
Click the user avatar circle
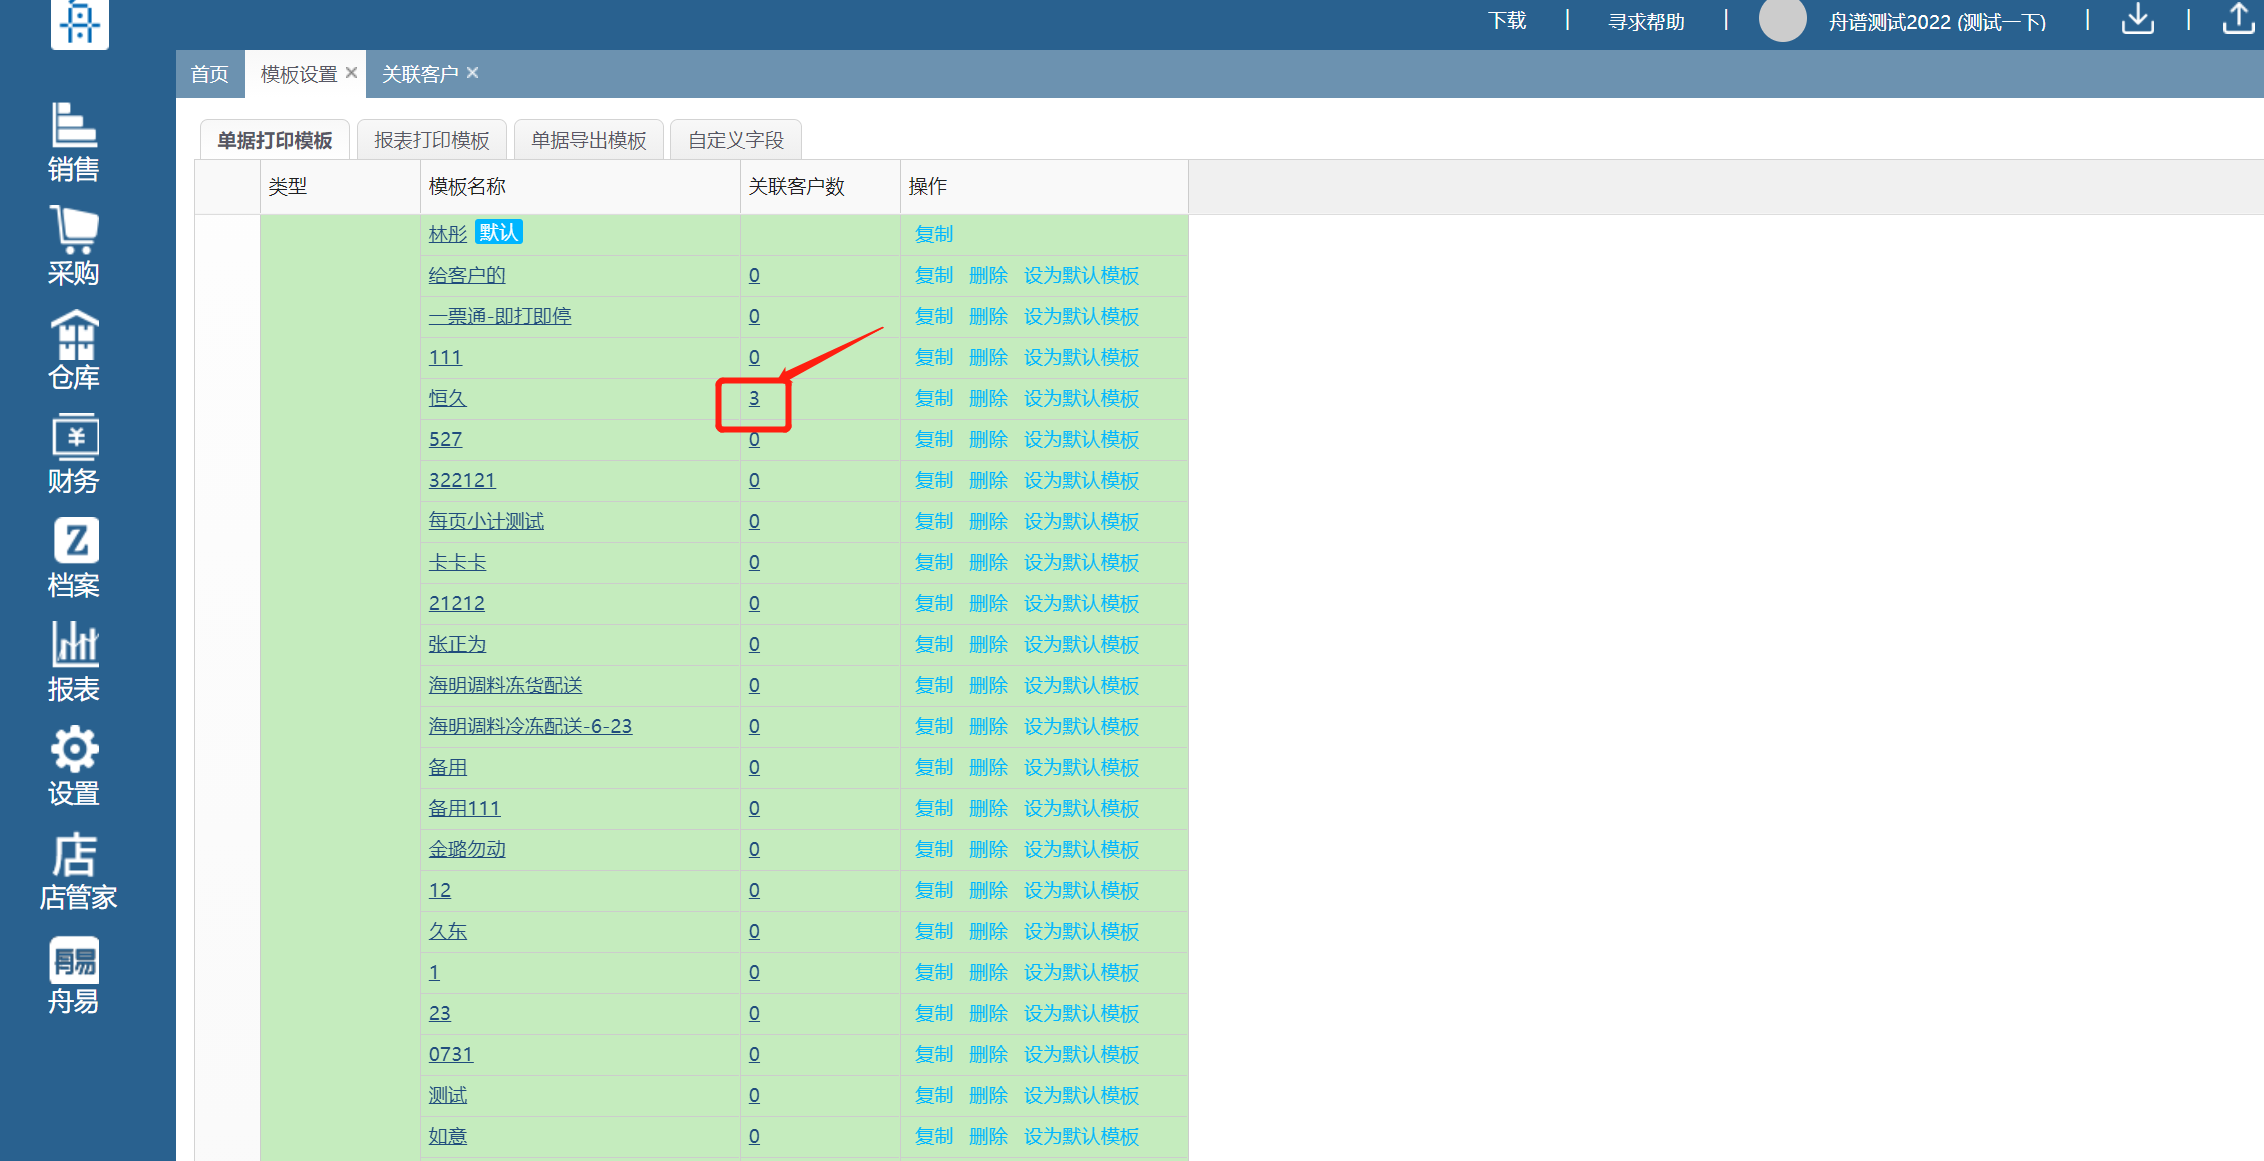[x=1782, y=20]
